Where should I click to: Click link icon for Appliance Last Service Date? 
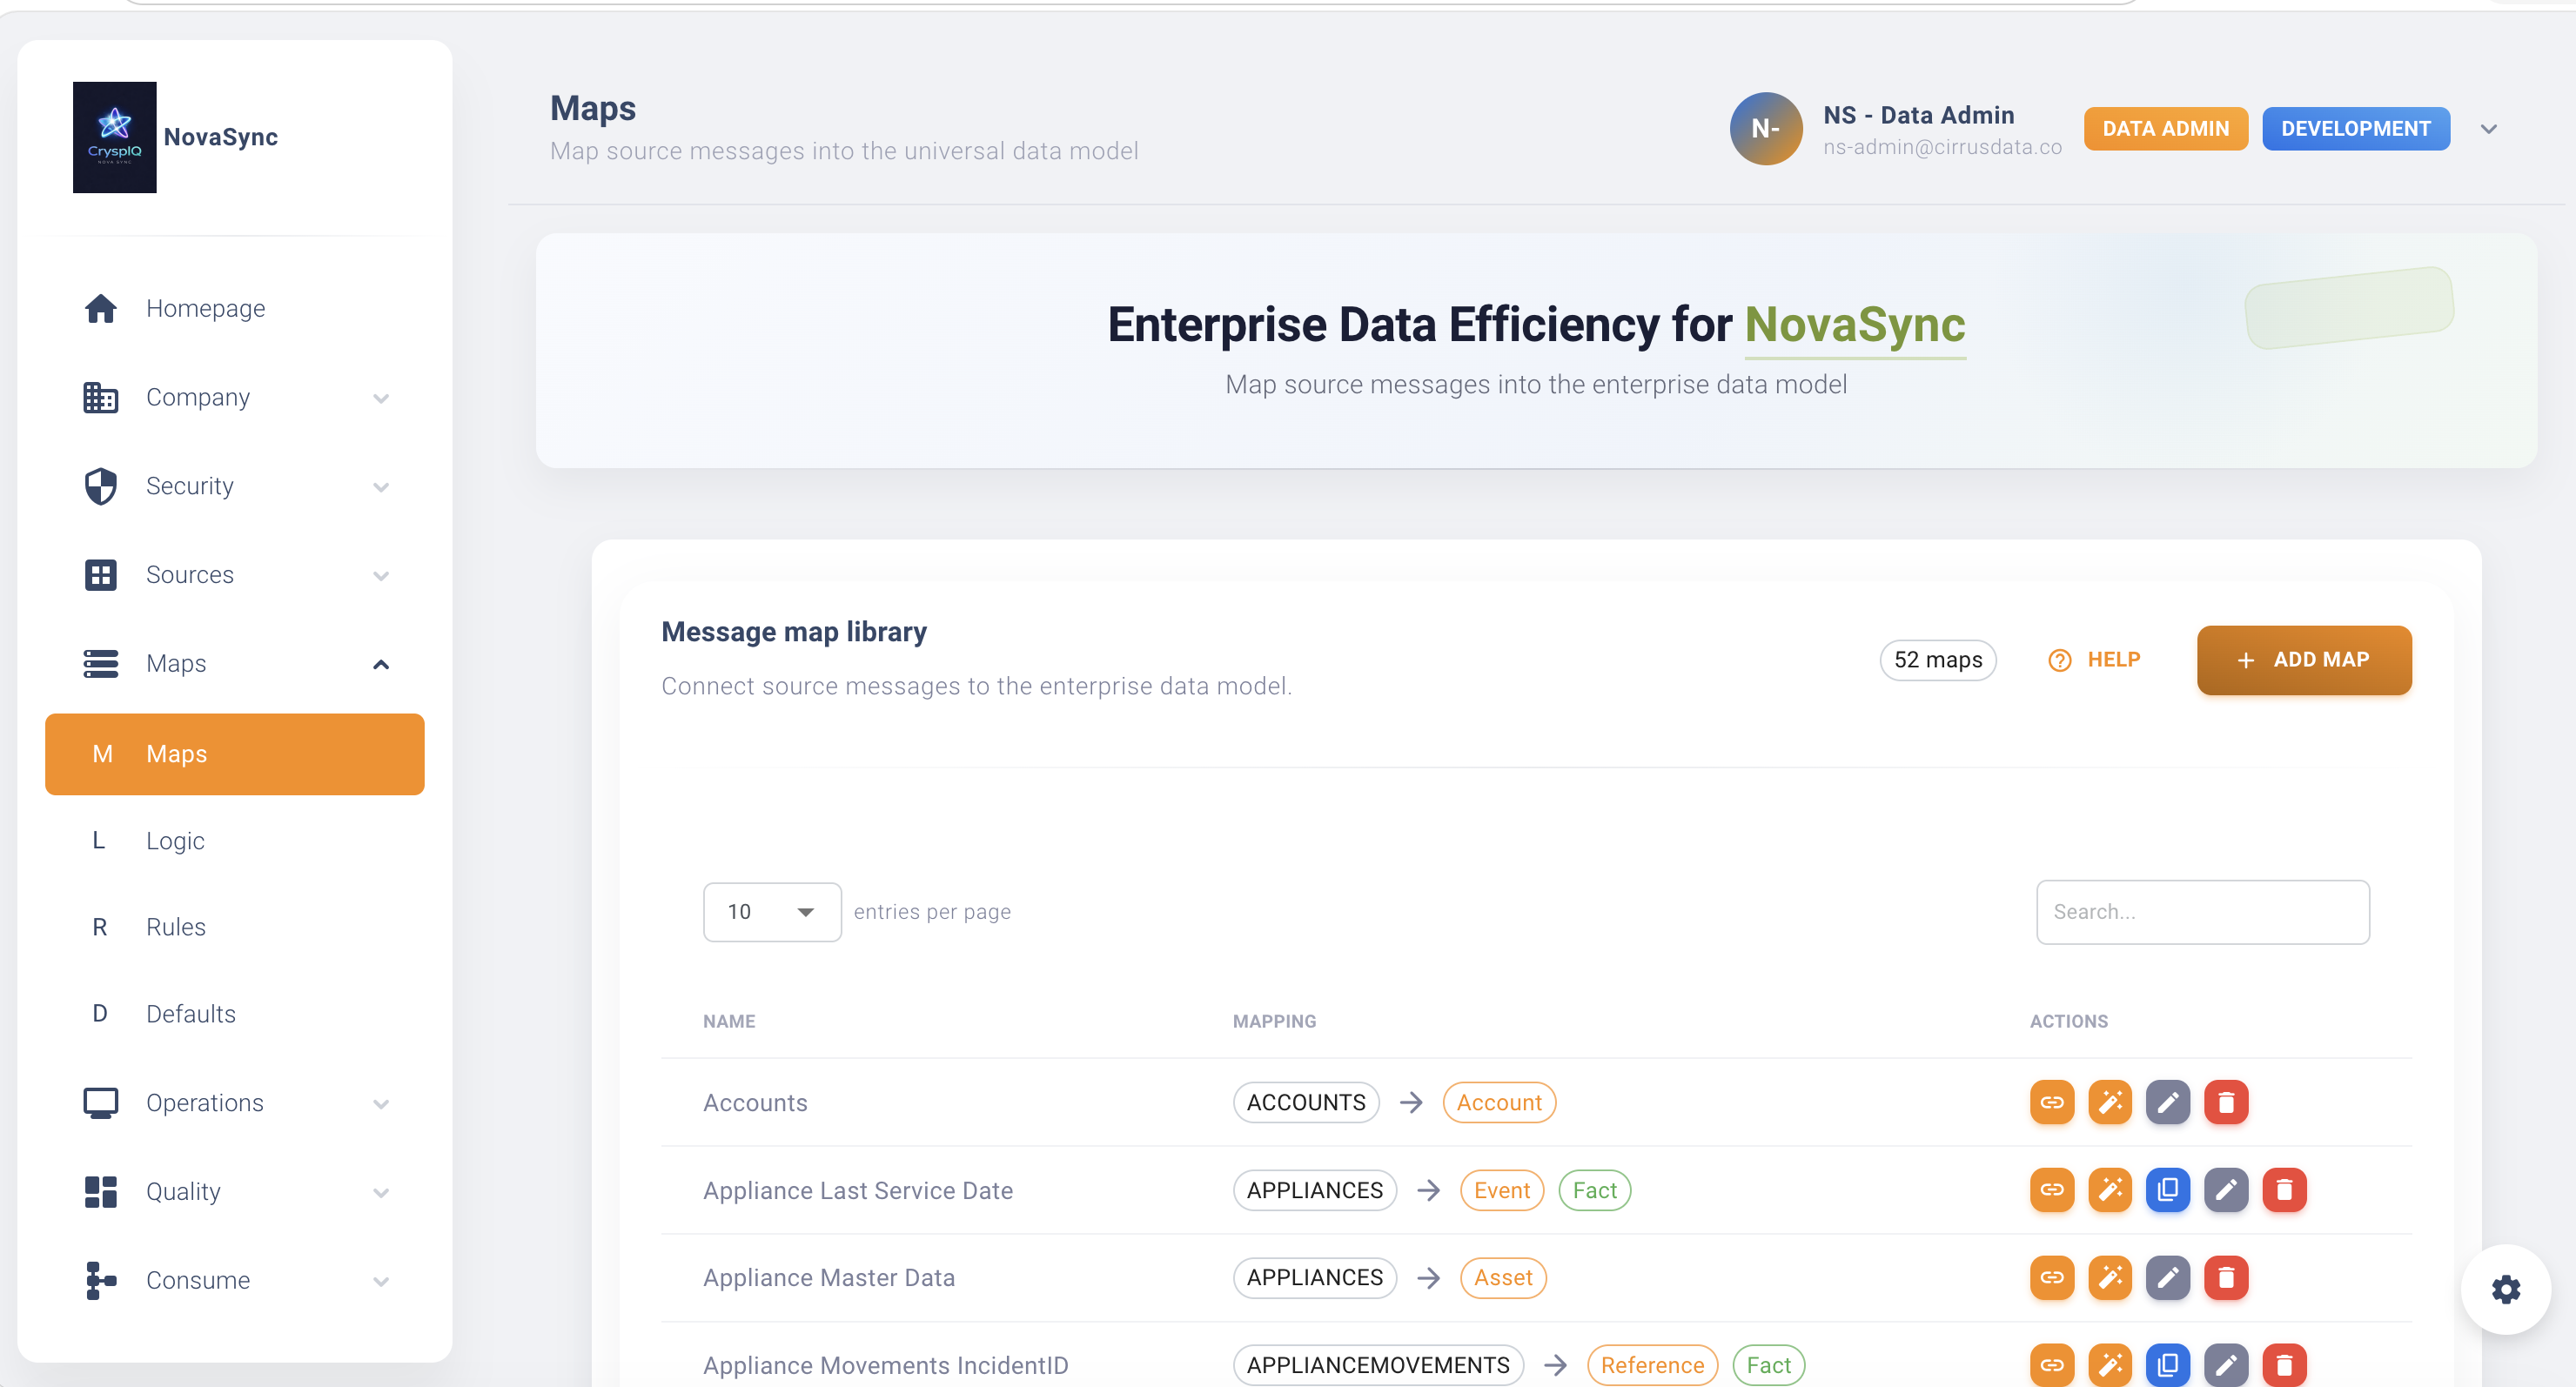2052,1190
